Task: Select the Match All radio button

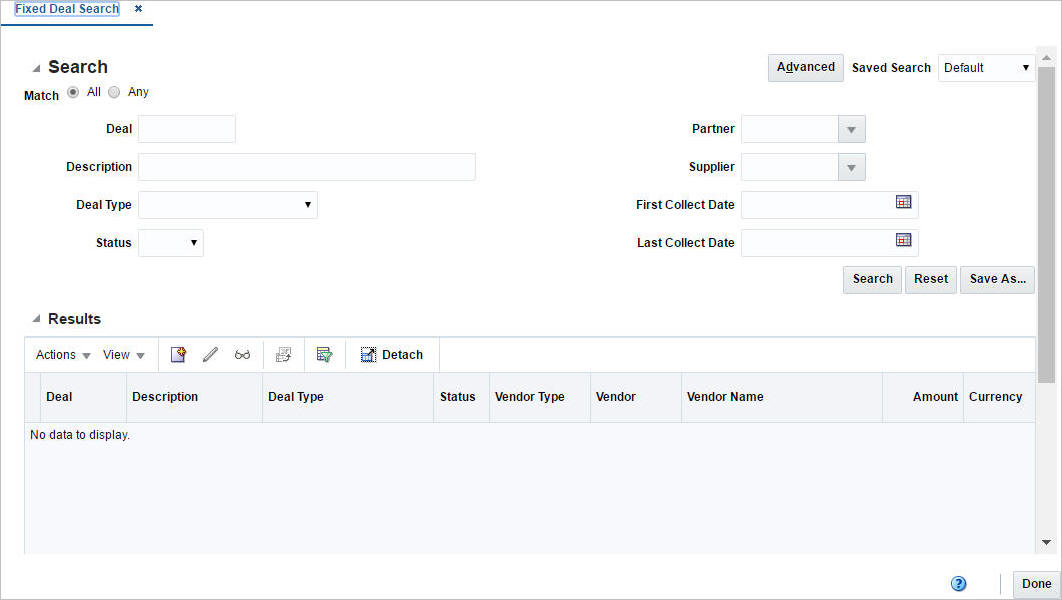Action: [x=72, y=91]
